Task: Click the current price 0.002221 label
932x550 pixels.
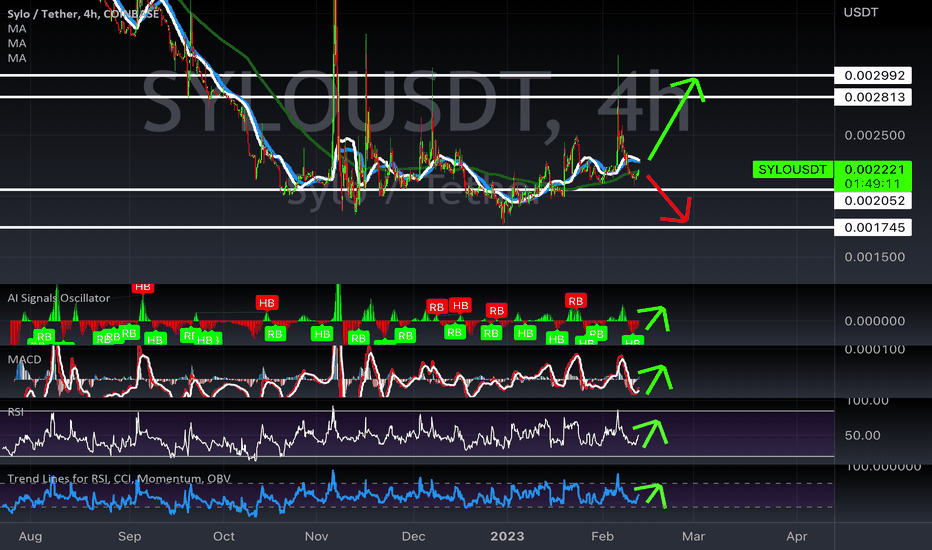Action: coord(873,169)
